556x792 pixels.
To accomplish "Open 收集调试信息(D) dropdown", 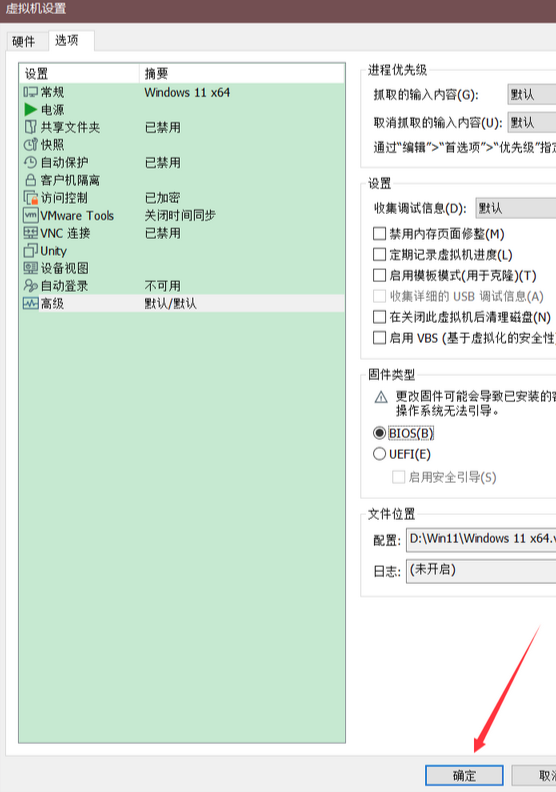I will (516, 208).
